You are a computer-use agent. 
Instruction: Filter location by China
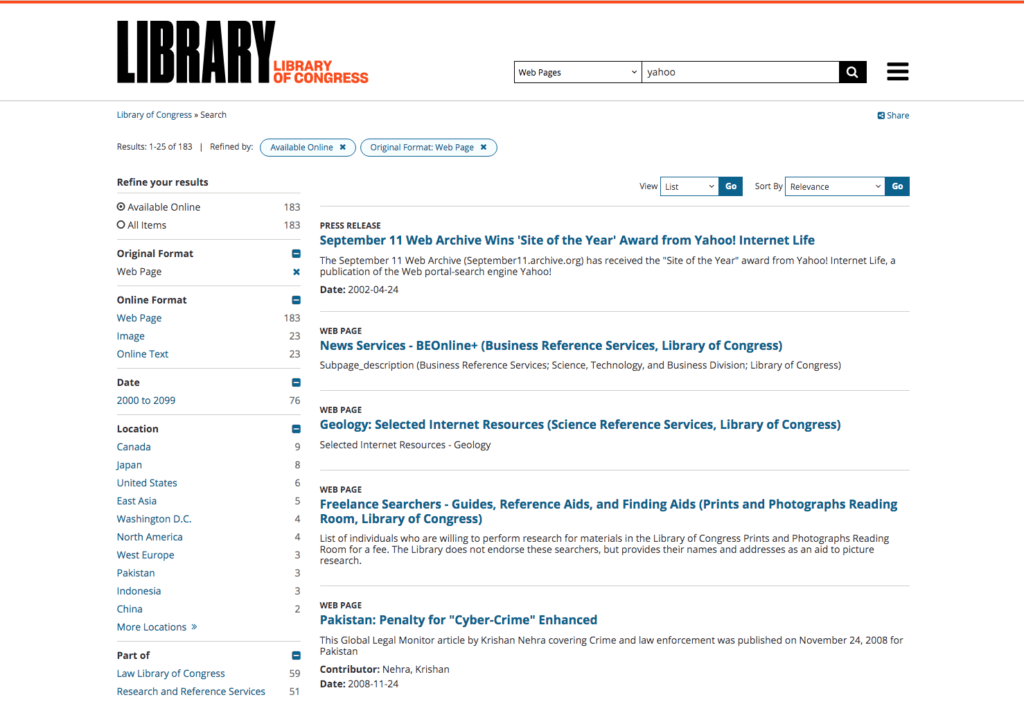pos(129,609)
